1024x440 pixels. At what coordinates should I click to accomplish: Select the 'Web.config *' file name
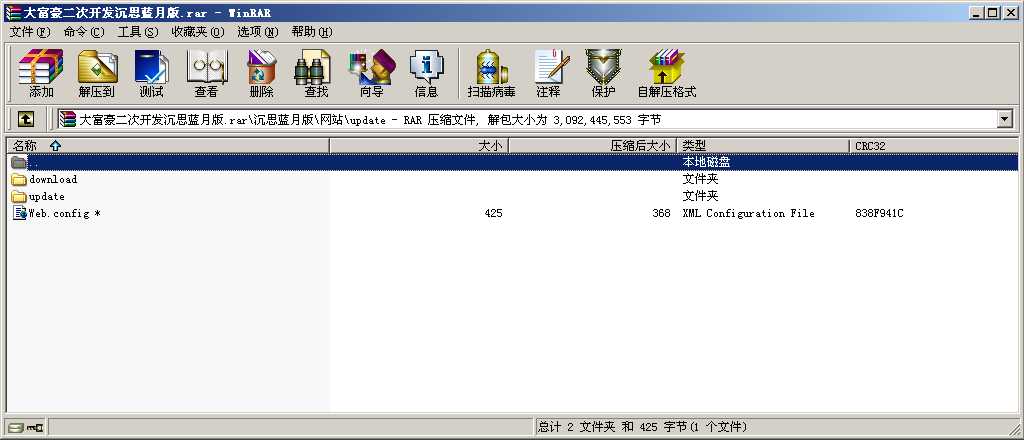pyautogui.click(x=64, y=213)
